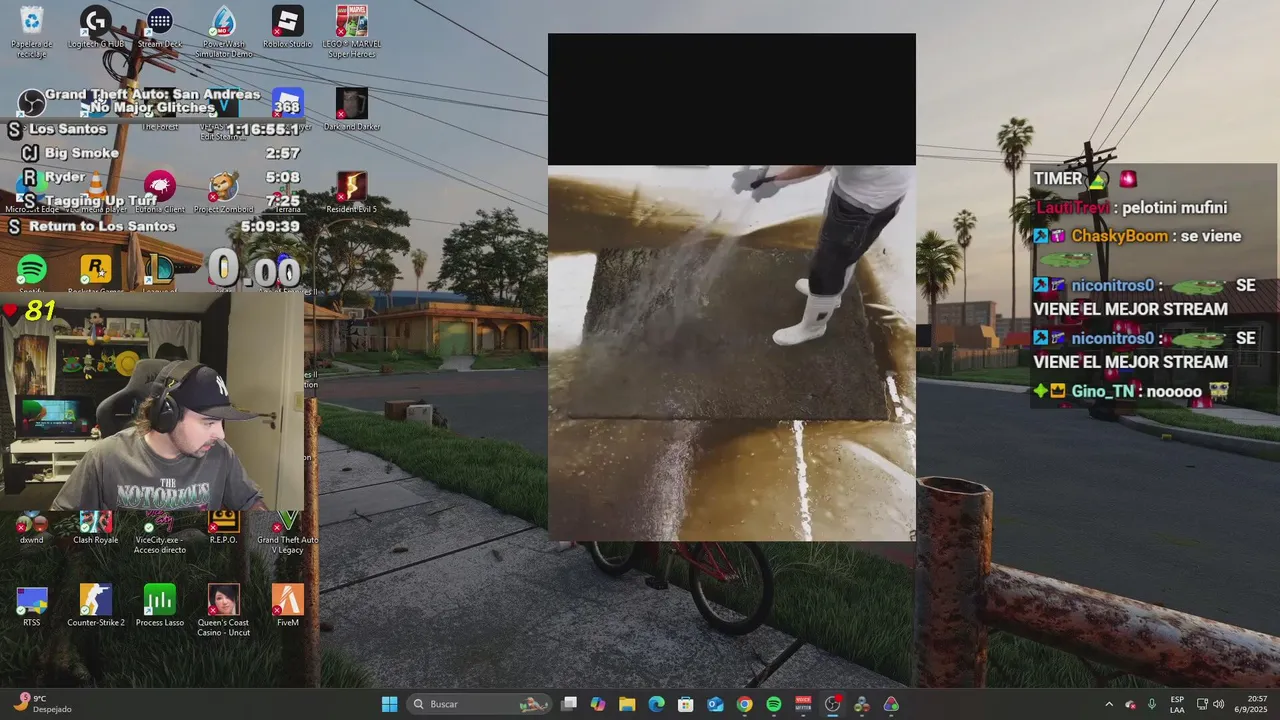Open the Stream Deck desktop shortcut
The width and height of the screenshot is (1280, 720).
(x=160, y=28)
